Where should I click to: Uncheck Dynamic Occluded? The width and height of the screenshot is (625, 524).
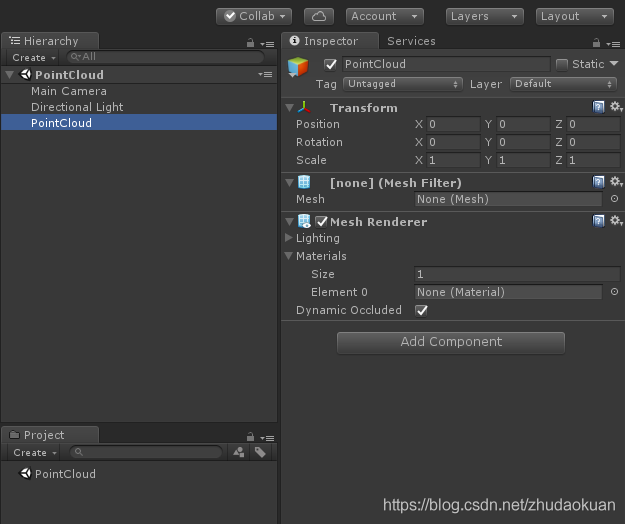[421, 310]
